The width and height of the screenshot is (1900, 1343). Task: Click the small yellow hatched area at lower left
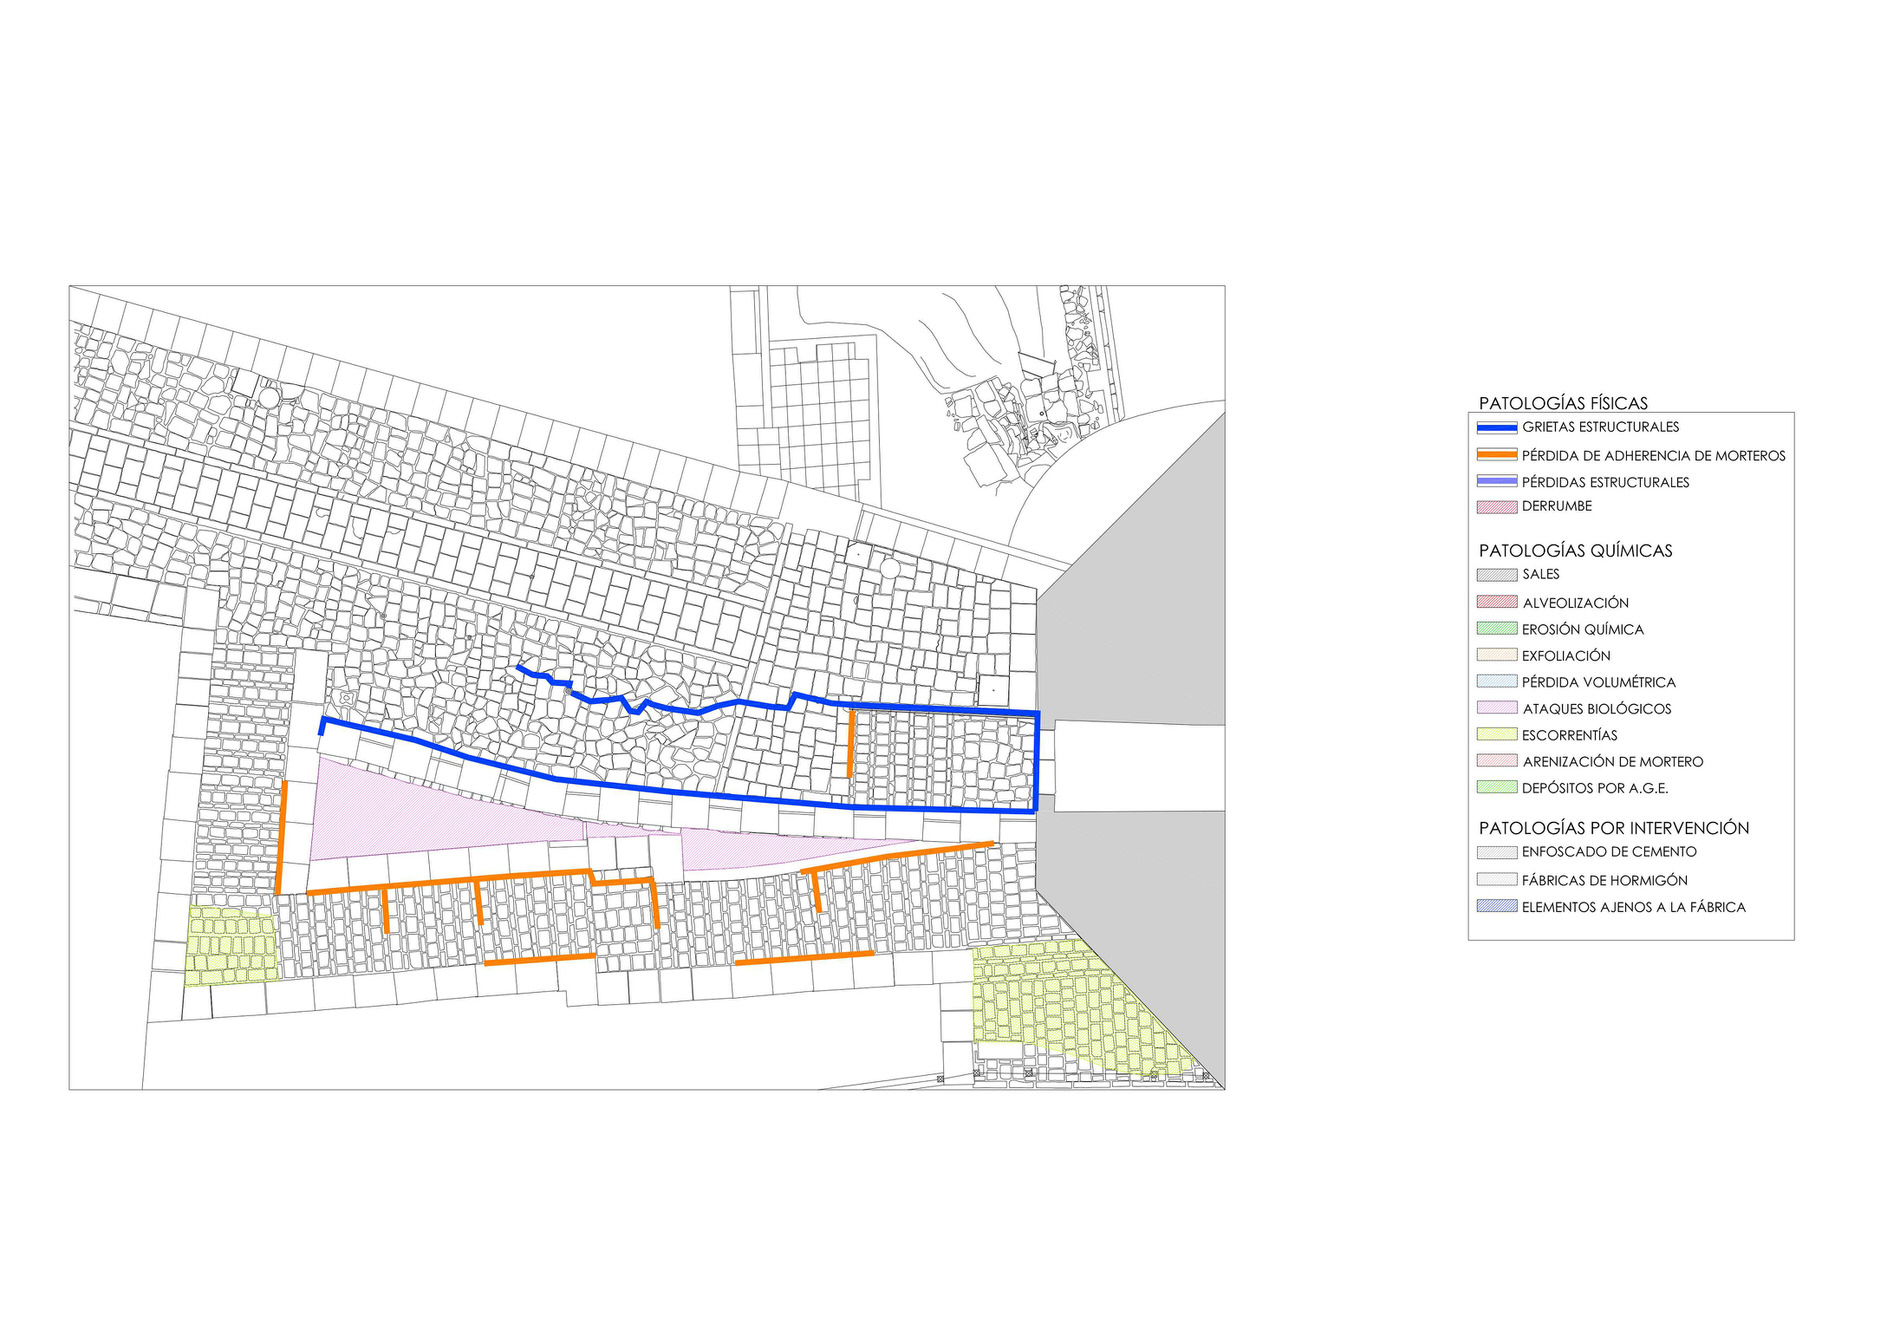[230, 945]
